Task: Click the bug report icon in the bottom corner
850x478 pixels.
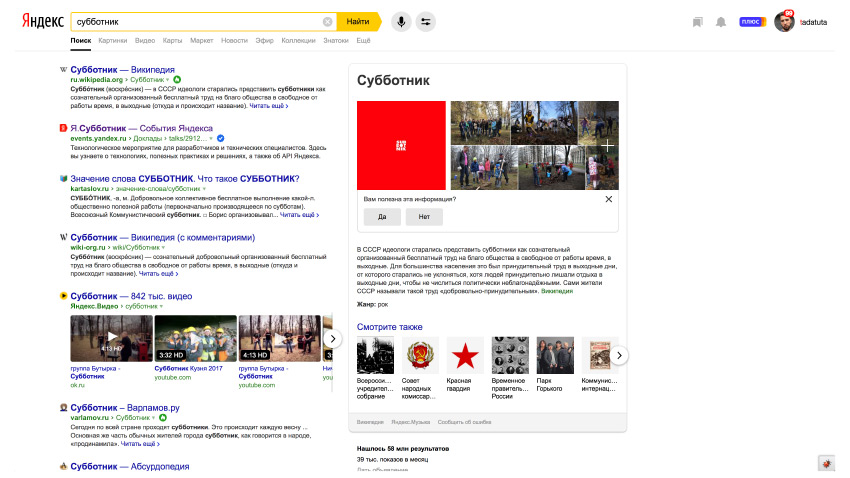Action: coord(826,464)
